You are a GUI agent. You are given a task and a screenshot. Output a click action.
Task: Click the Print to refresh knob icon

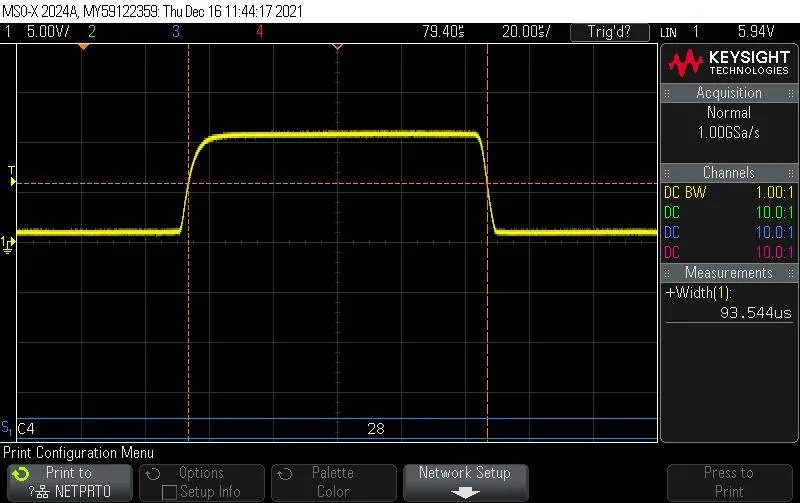click(21, 474)
